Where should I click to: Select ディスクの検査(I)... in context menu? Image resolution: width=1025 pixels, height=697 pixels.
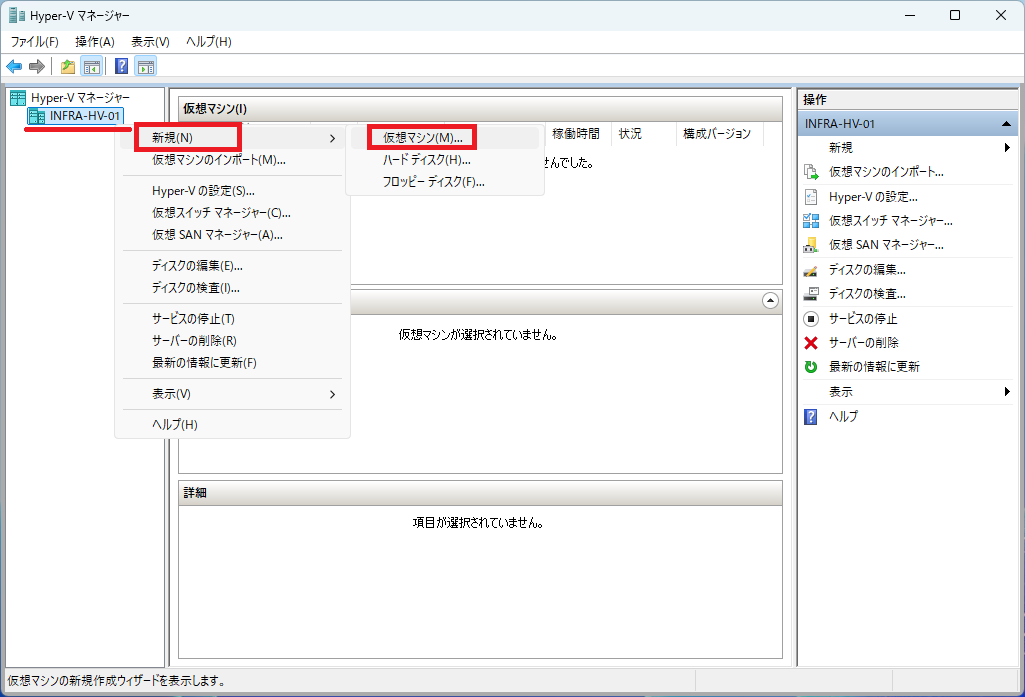coord(232,288)
